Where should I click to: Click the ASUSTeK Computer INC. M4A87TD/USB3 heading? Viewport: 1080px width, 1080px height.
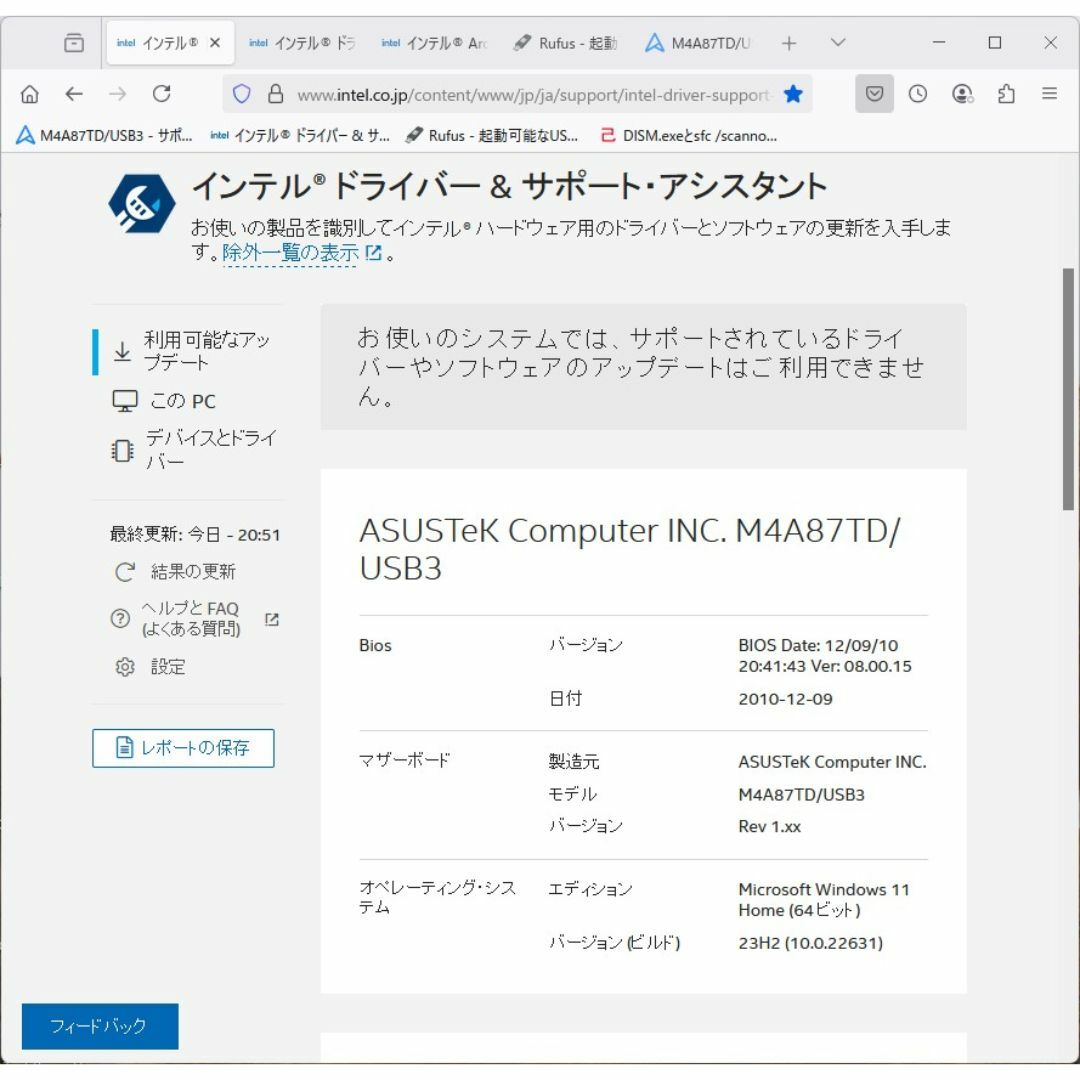(x=630, y=550)
